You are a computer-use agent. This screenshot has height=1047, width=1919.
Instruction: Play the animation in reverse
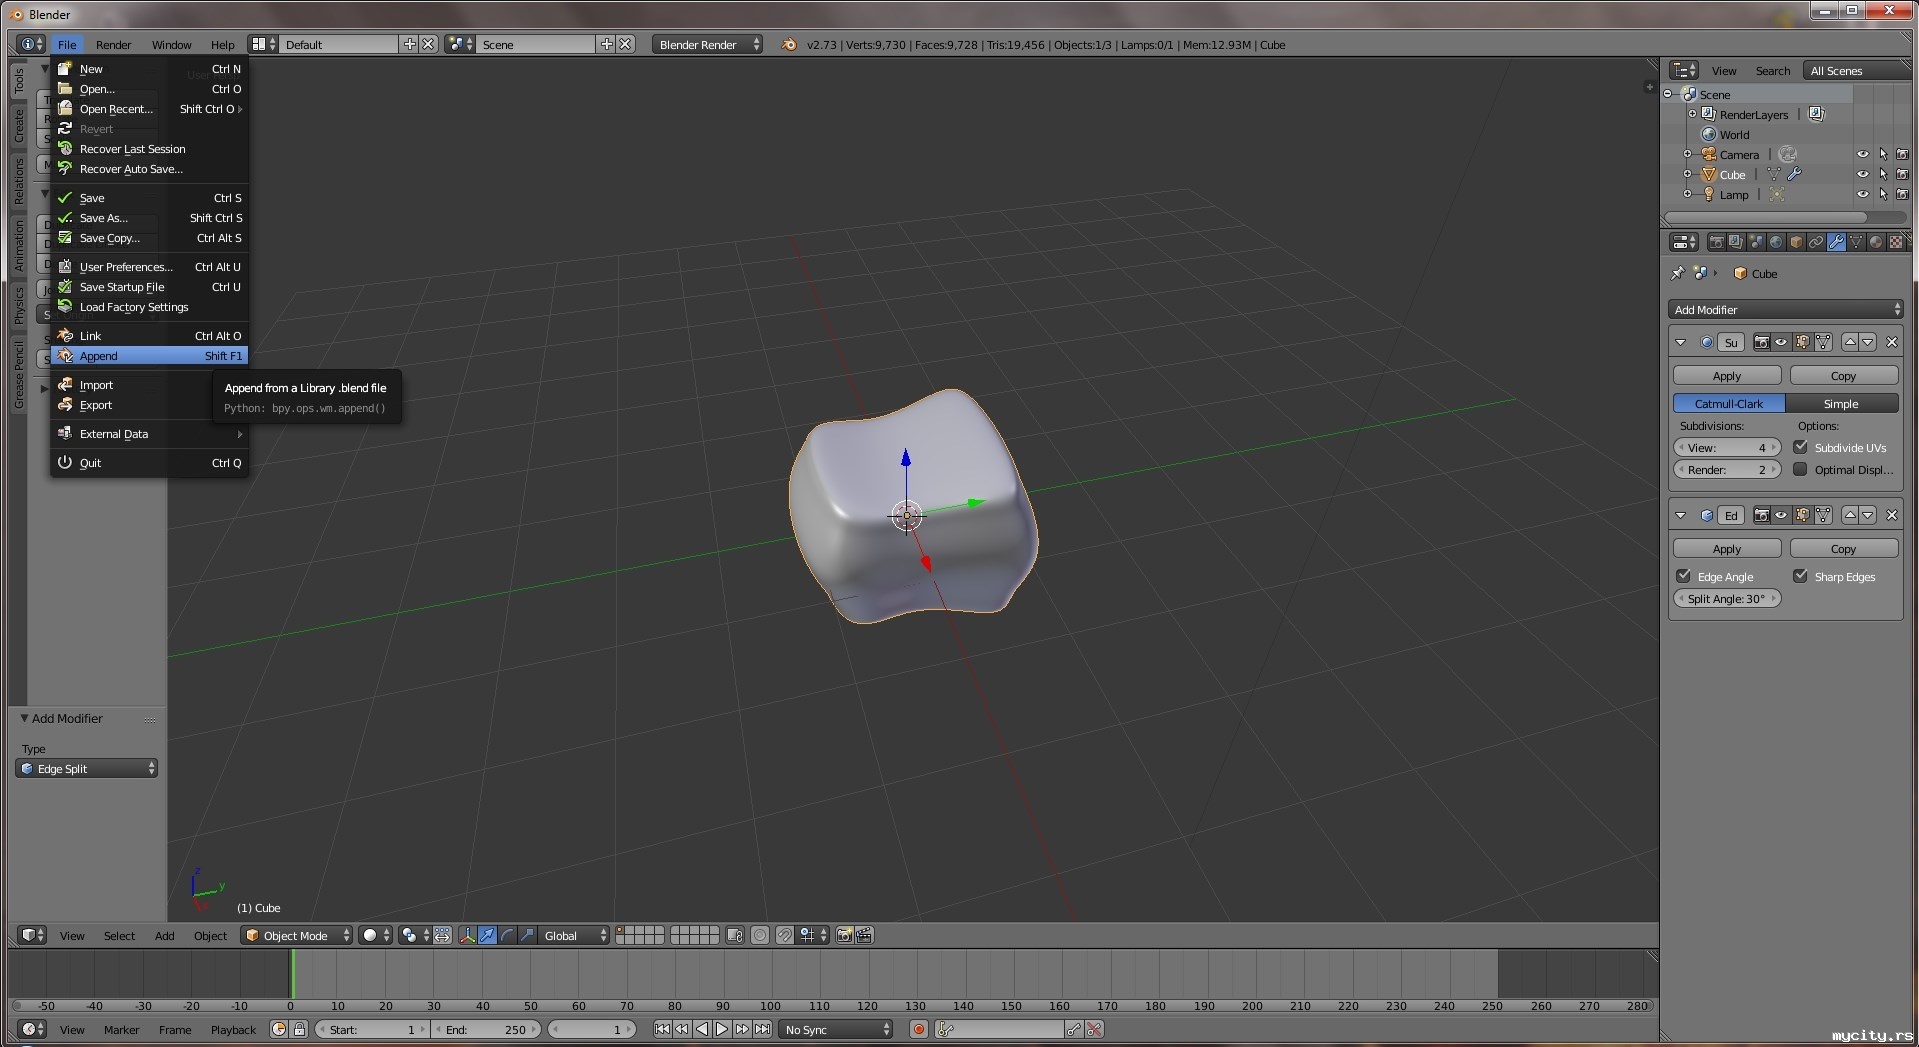point(702,1029)
